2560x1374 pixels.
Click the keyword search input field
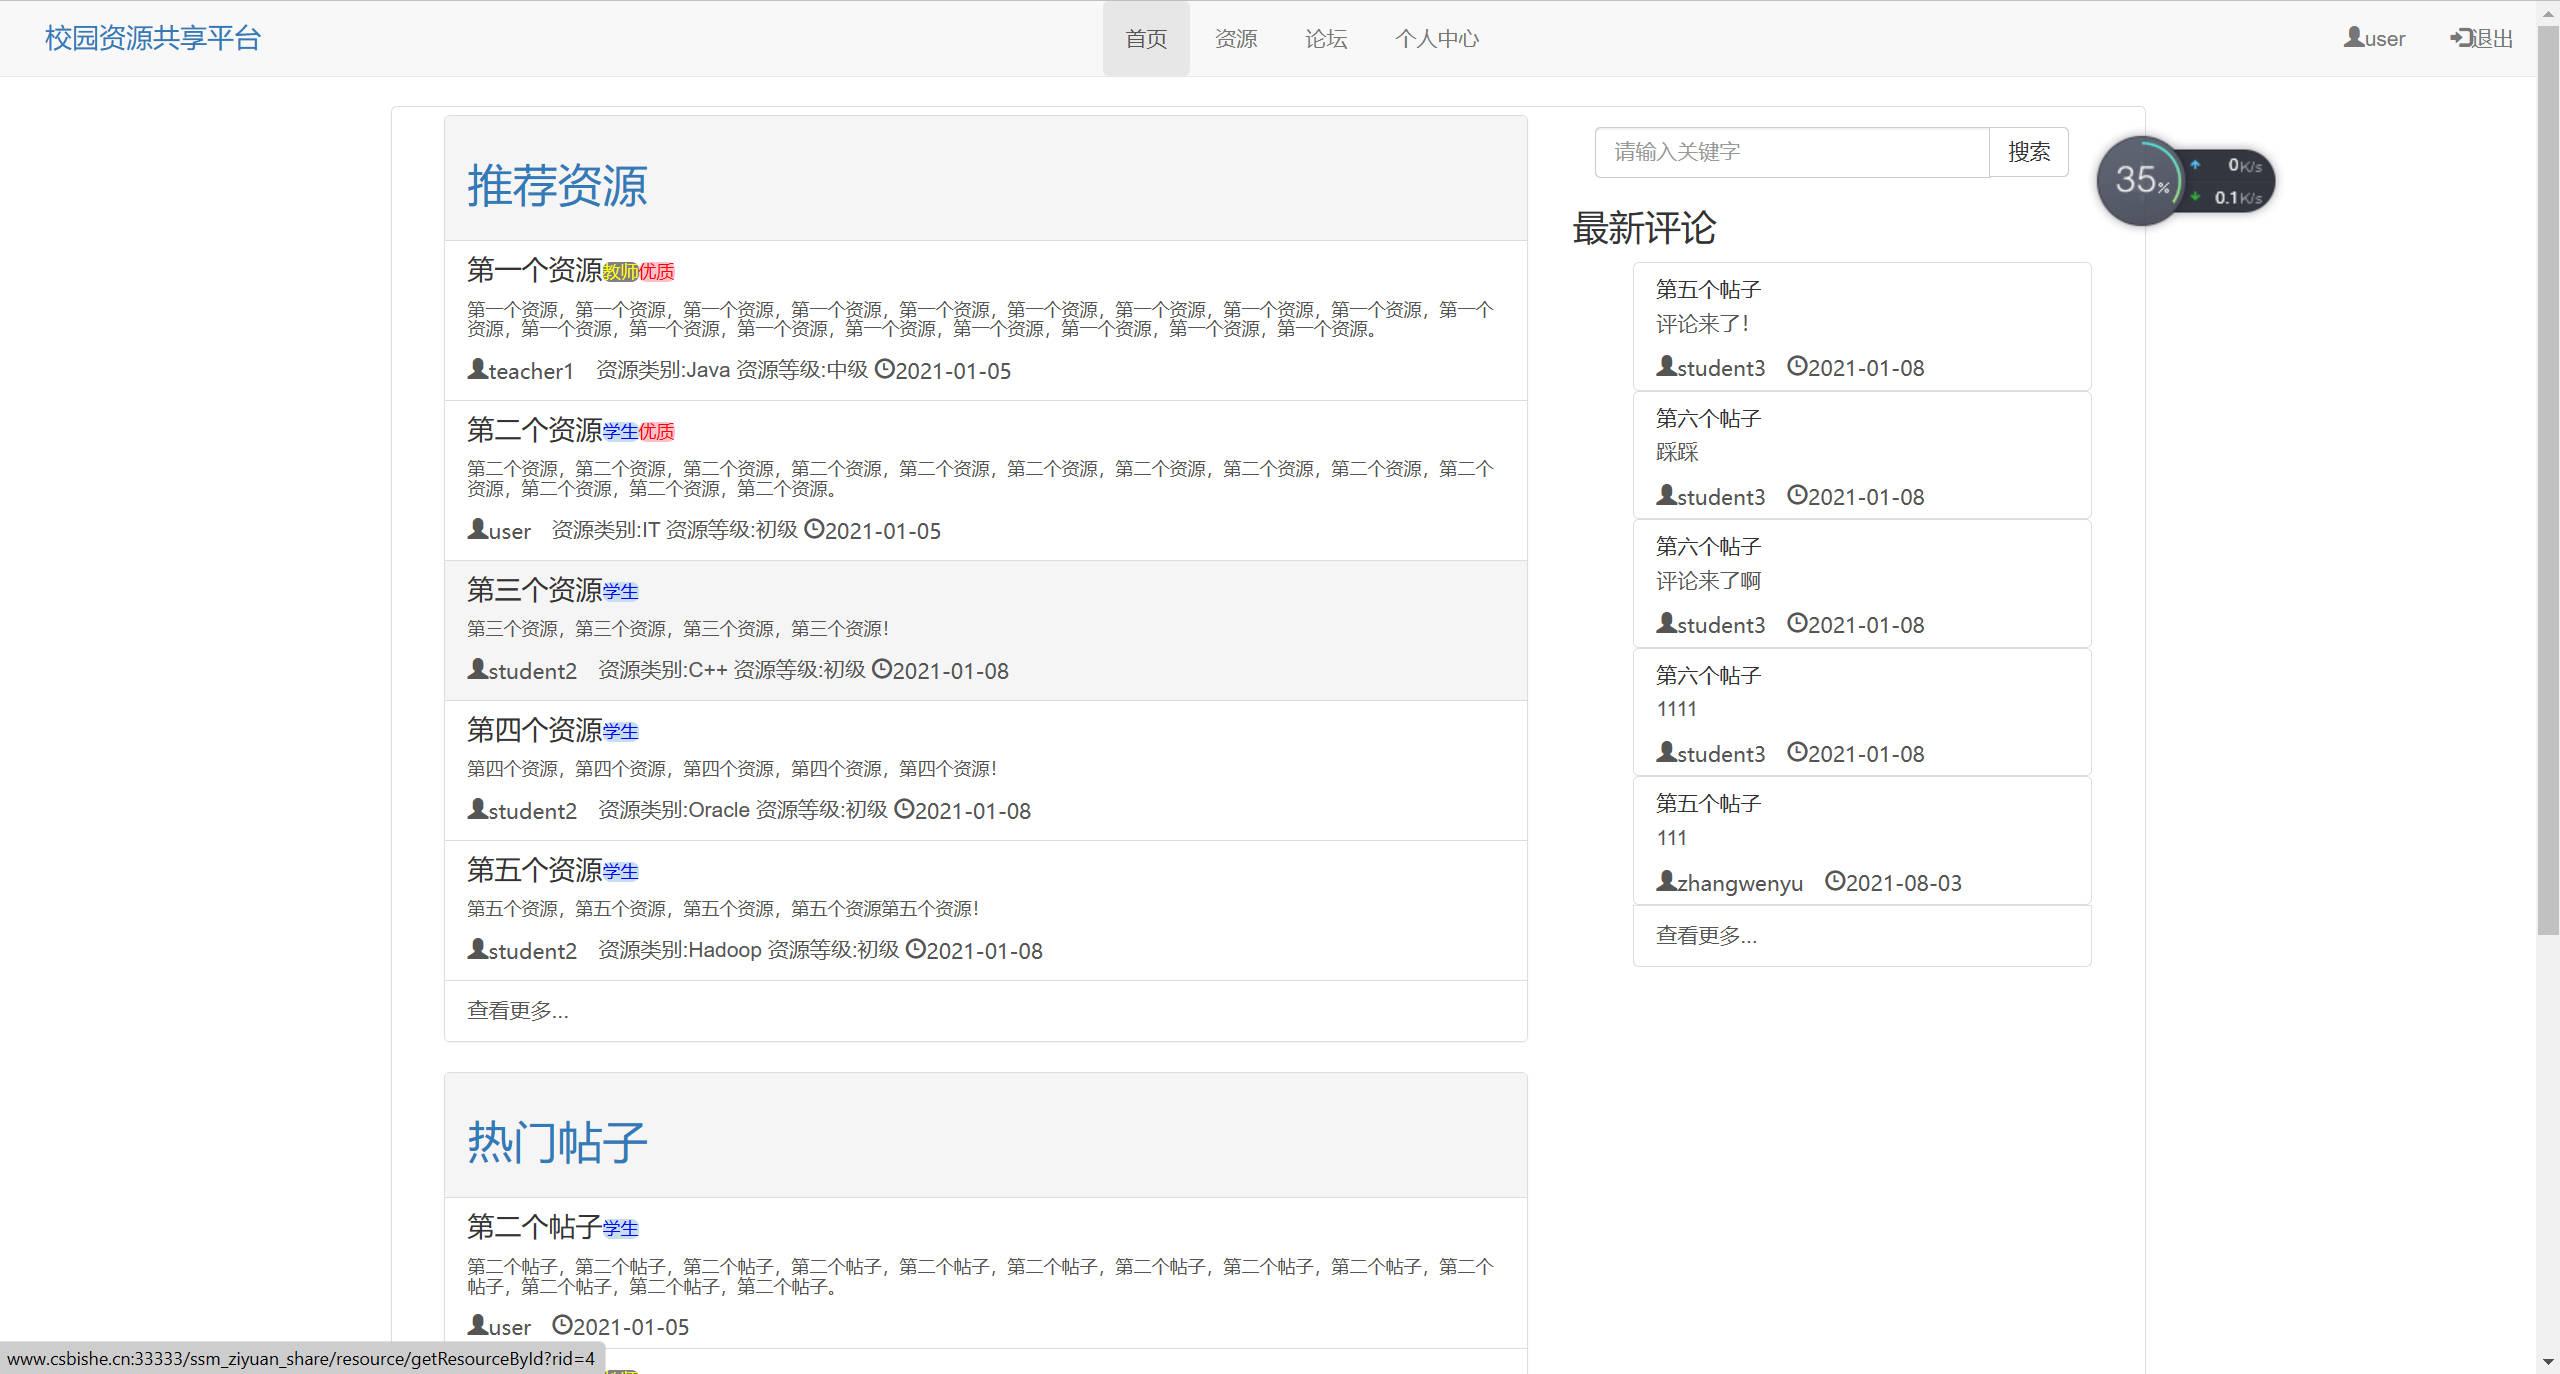(1790, 152)
